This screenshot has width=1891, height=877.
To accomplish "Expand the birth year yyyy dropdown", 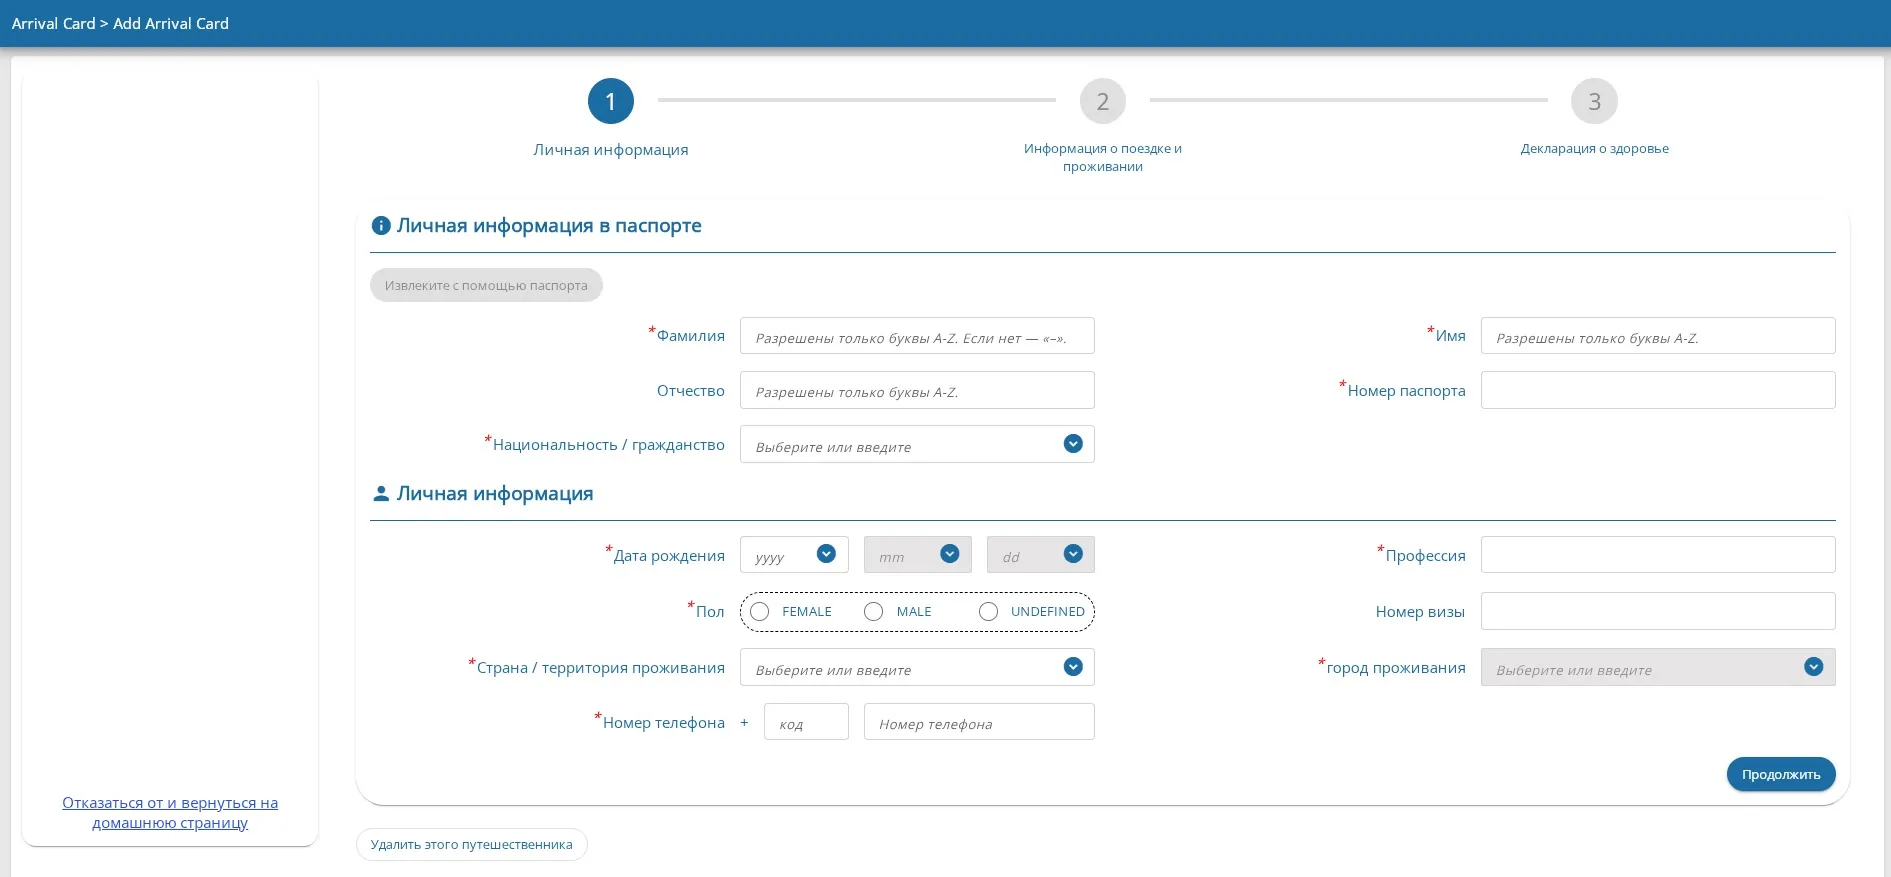I will (826, 554).
